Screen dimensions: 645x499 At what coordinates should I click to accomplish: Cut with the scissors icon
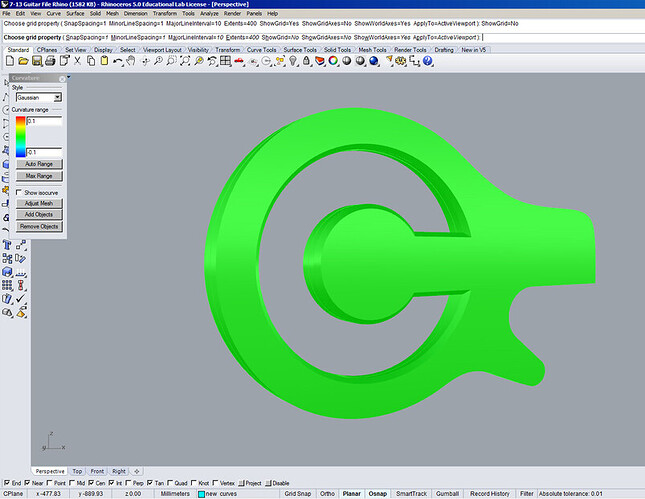(x=77, y=61)
